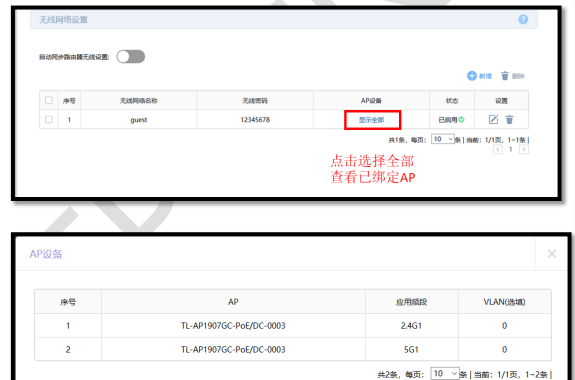Check the select-all header checkbox
Viewport: 575px width, 380px height.
(49, 100)
